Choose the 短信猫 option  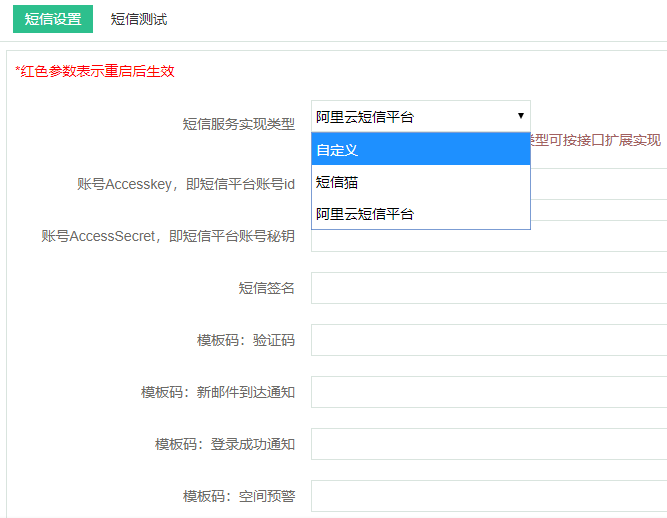(420, 182)
